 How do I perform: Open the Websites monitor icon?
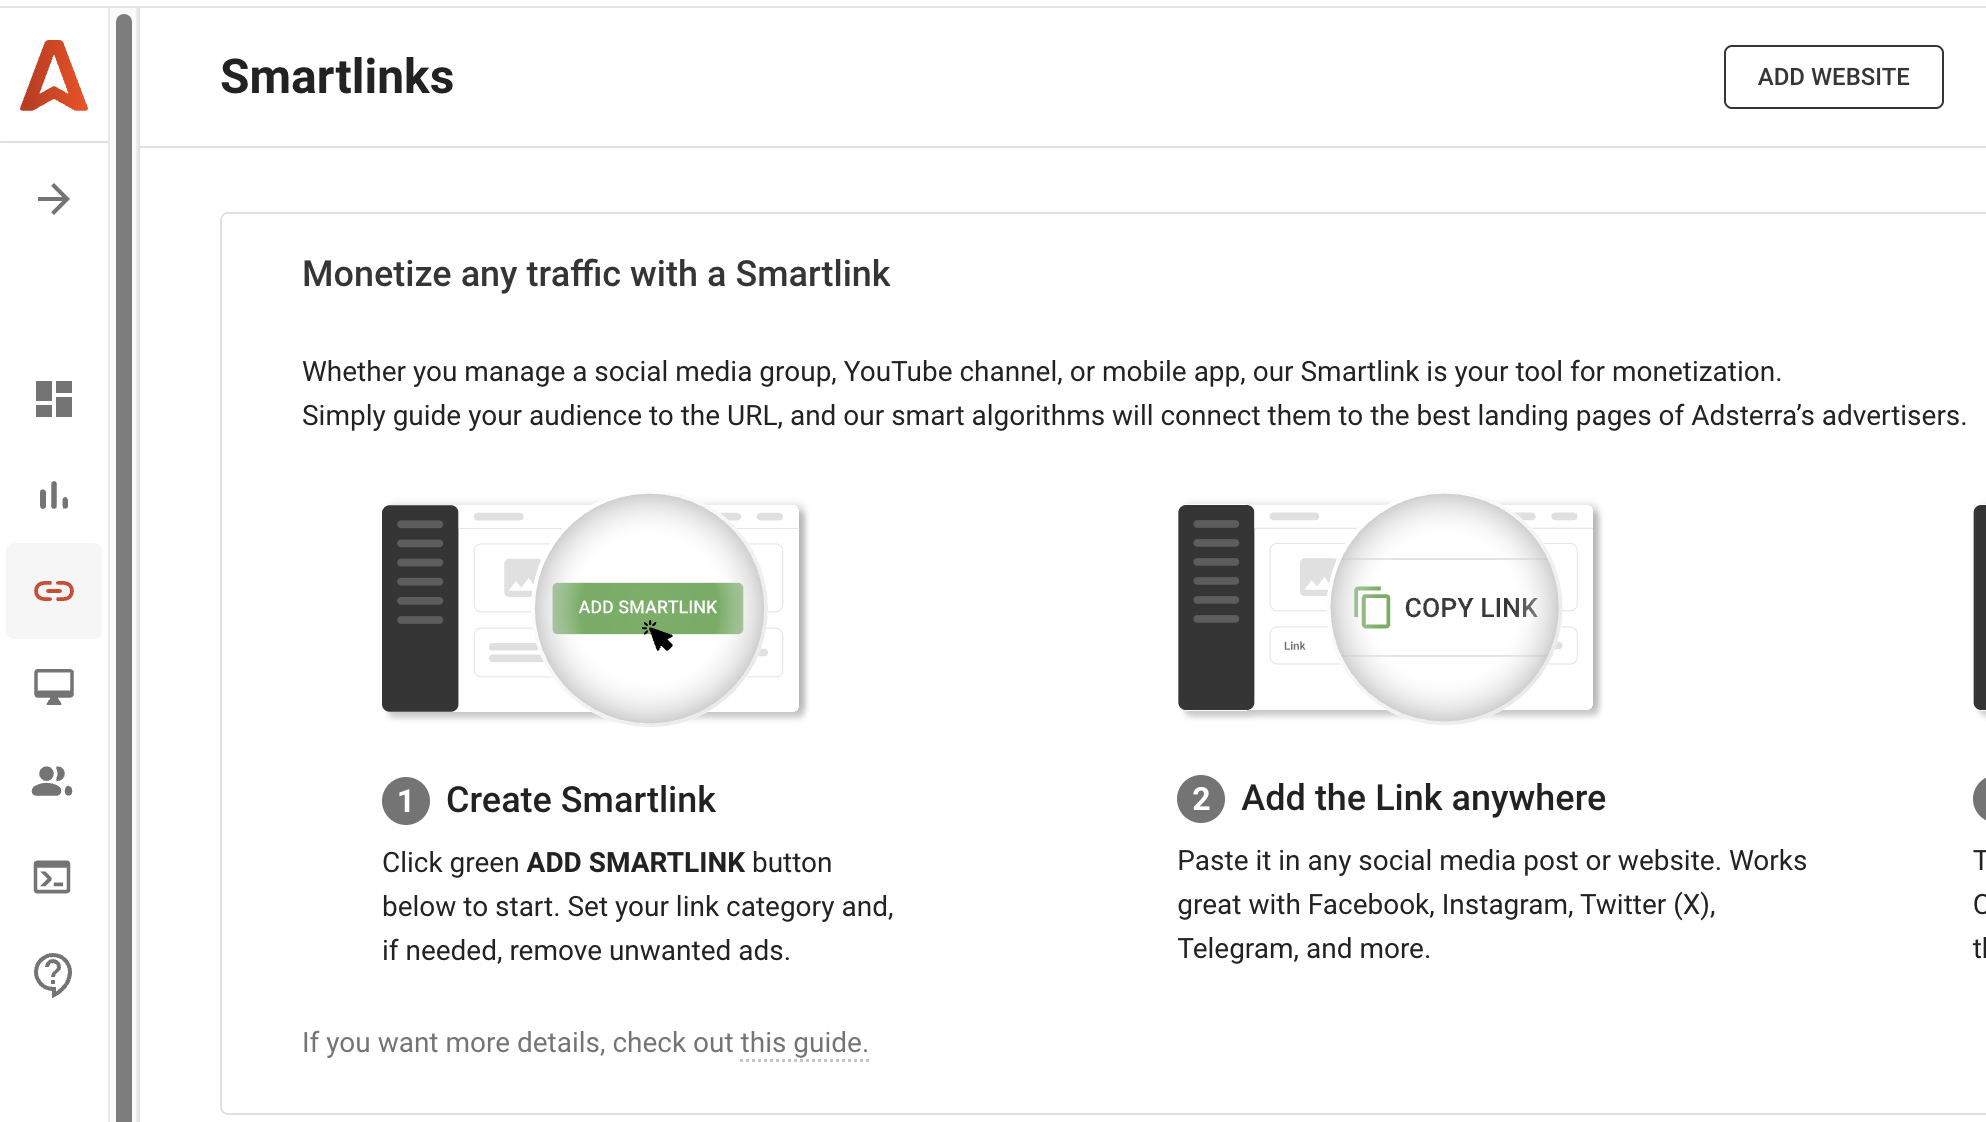pyautogui.click(x=54, y=687)
